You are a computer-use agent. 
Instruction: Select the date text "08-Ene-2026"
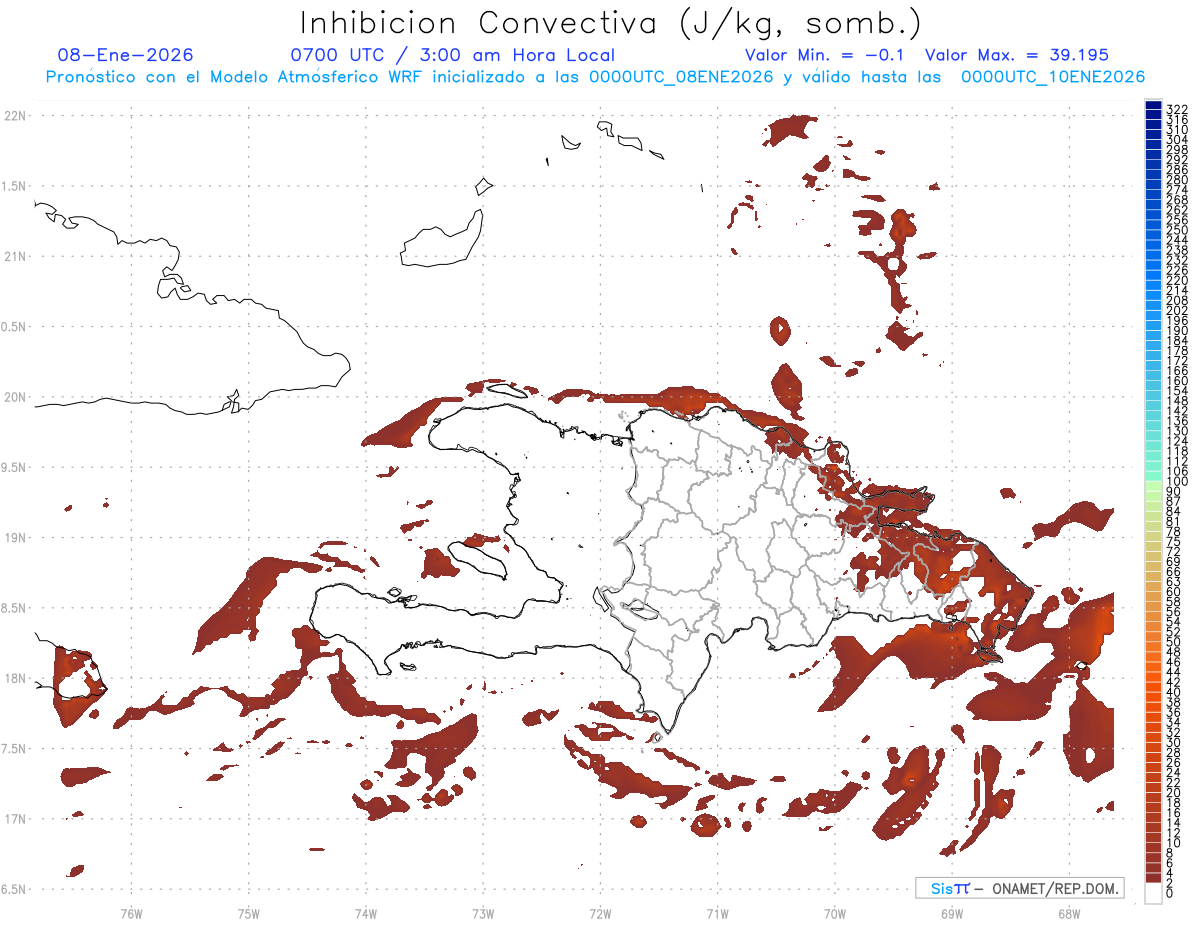(x=125, y=55)
